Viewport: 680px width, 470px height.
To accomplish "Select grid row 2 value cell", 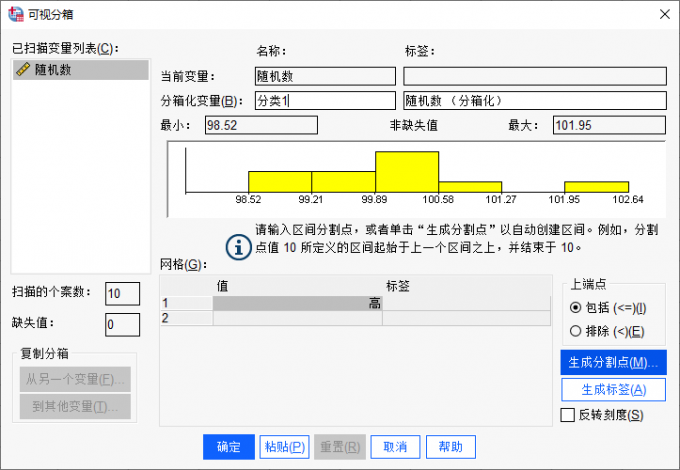I will [x=298, y=318].
